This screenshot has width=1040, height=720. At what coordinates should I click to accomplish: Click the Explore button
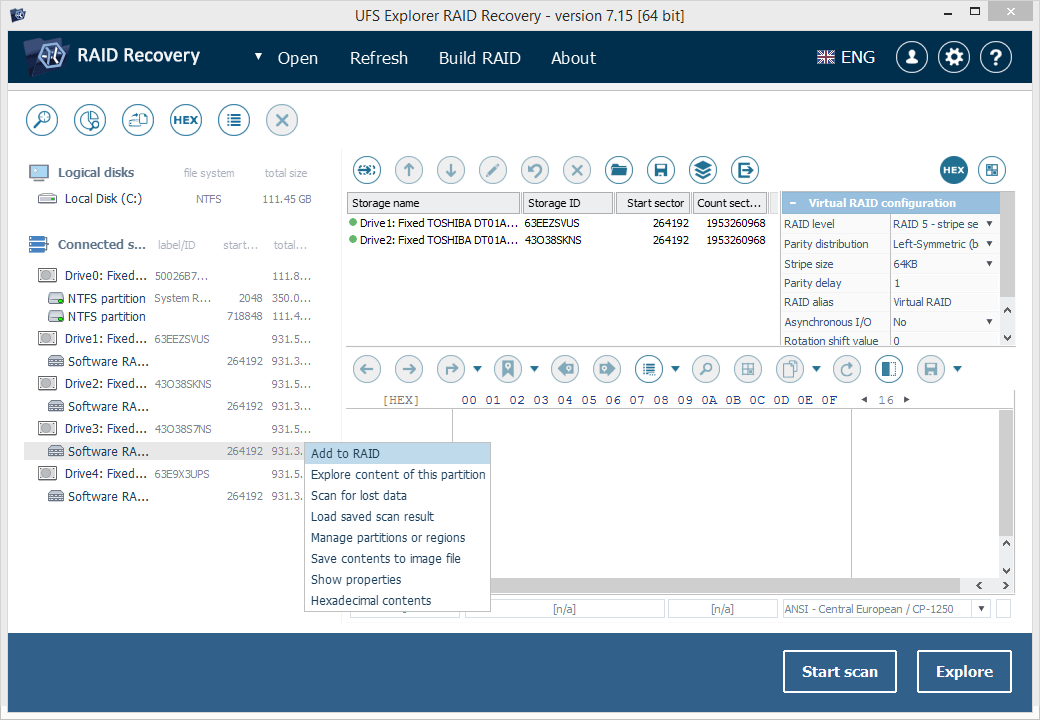(x=964, y=672)
